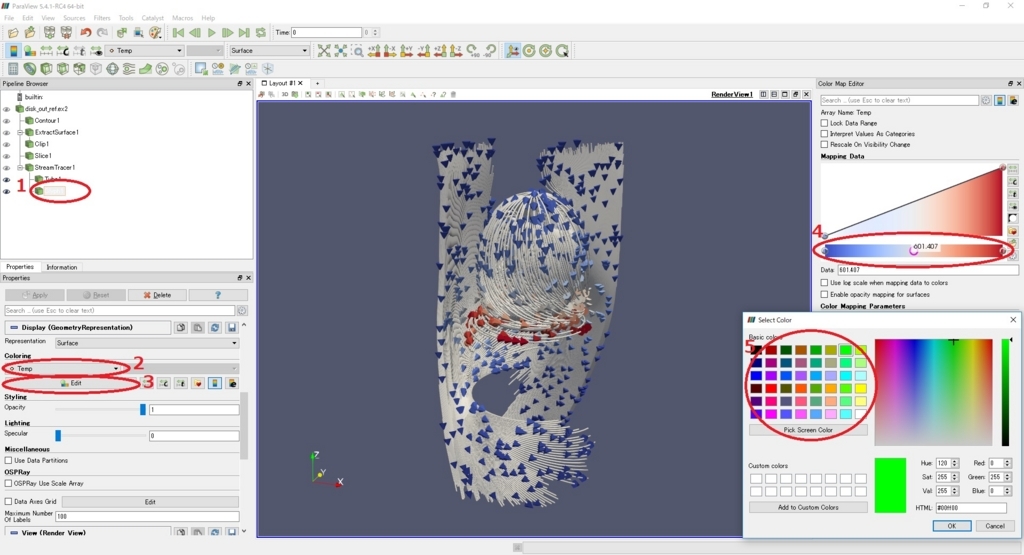
Task: Rotate view 90 degrees clockwise
Action: [473, 50]
